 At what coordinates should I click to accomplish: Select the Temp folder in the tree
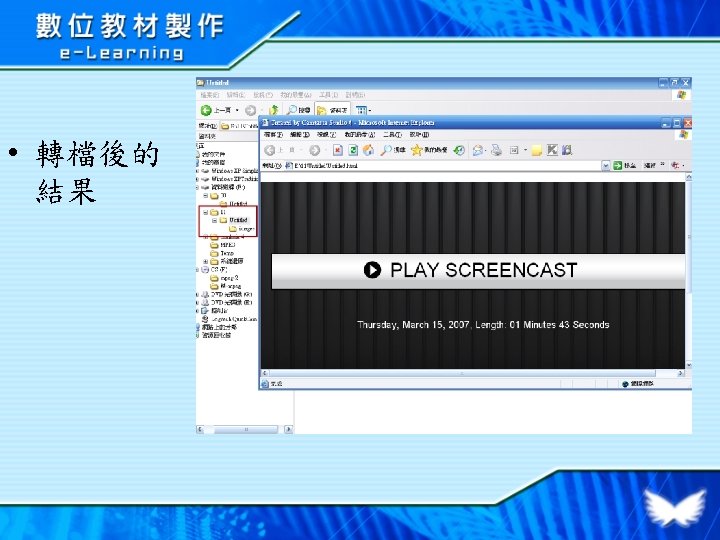[x=222, y=253]
